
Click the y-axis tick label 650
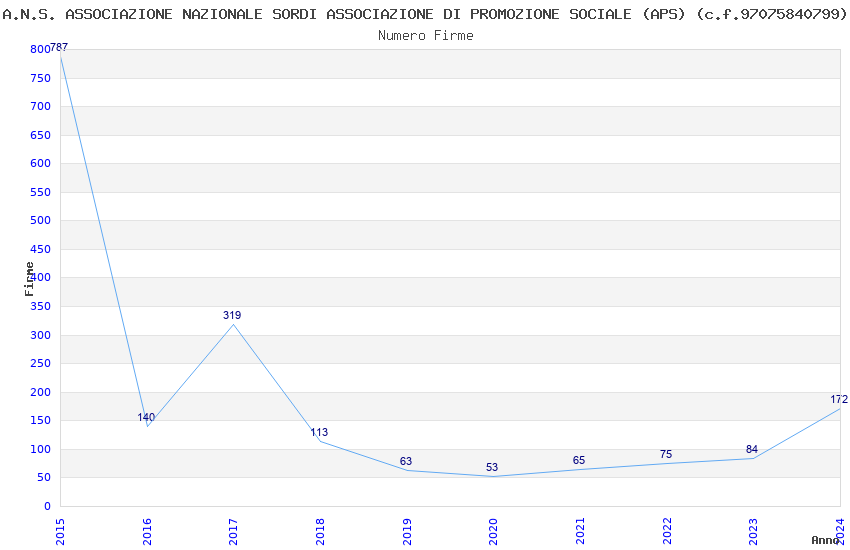(x=41, y=135)
